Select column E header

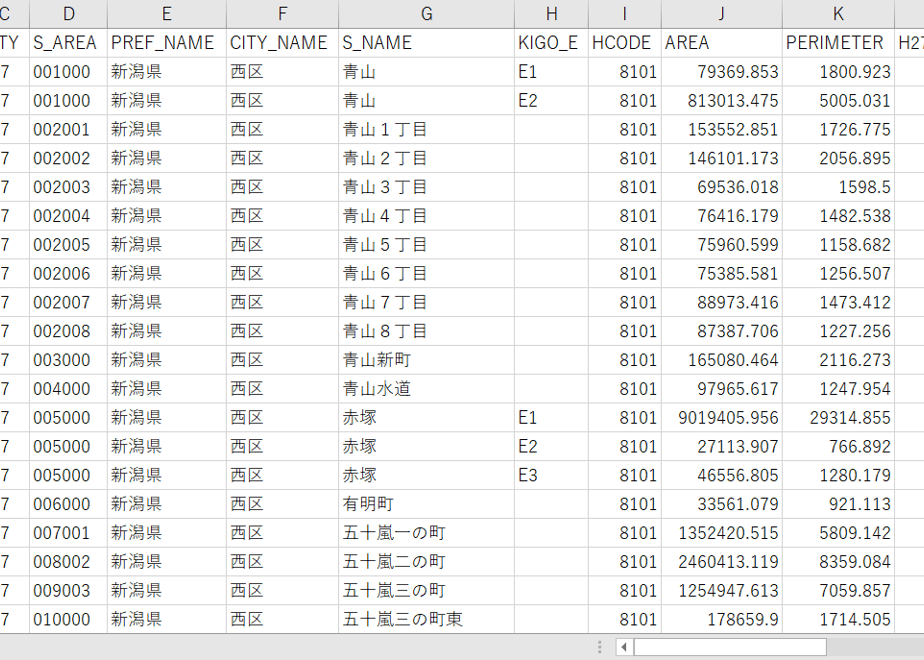(x=167, y=14)
